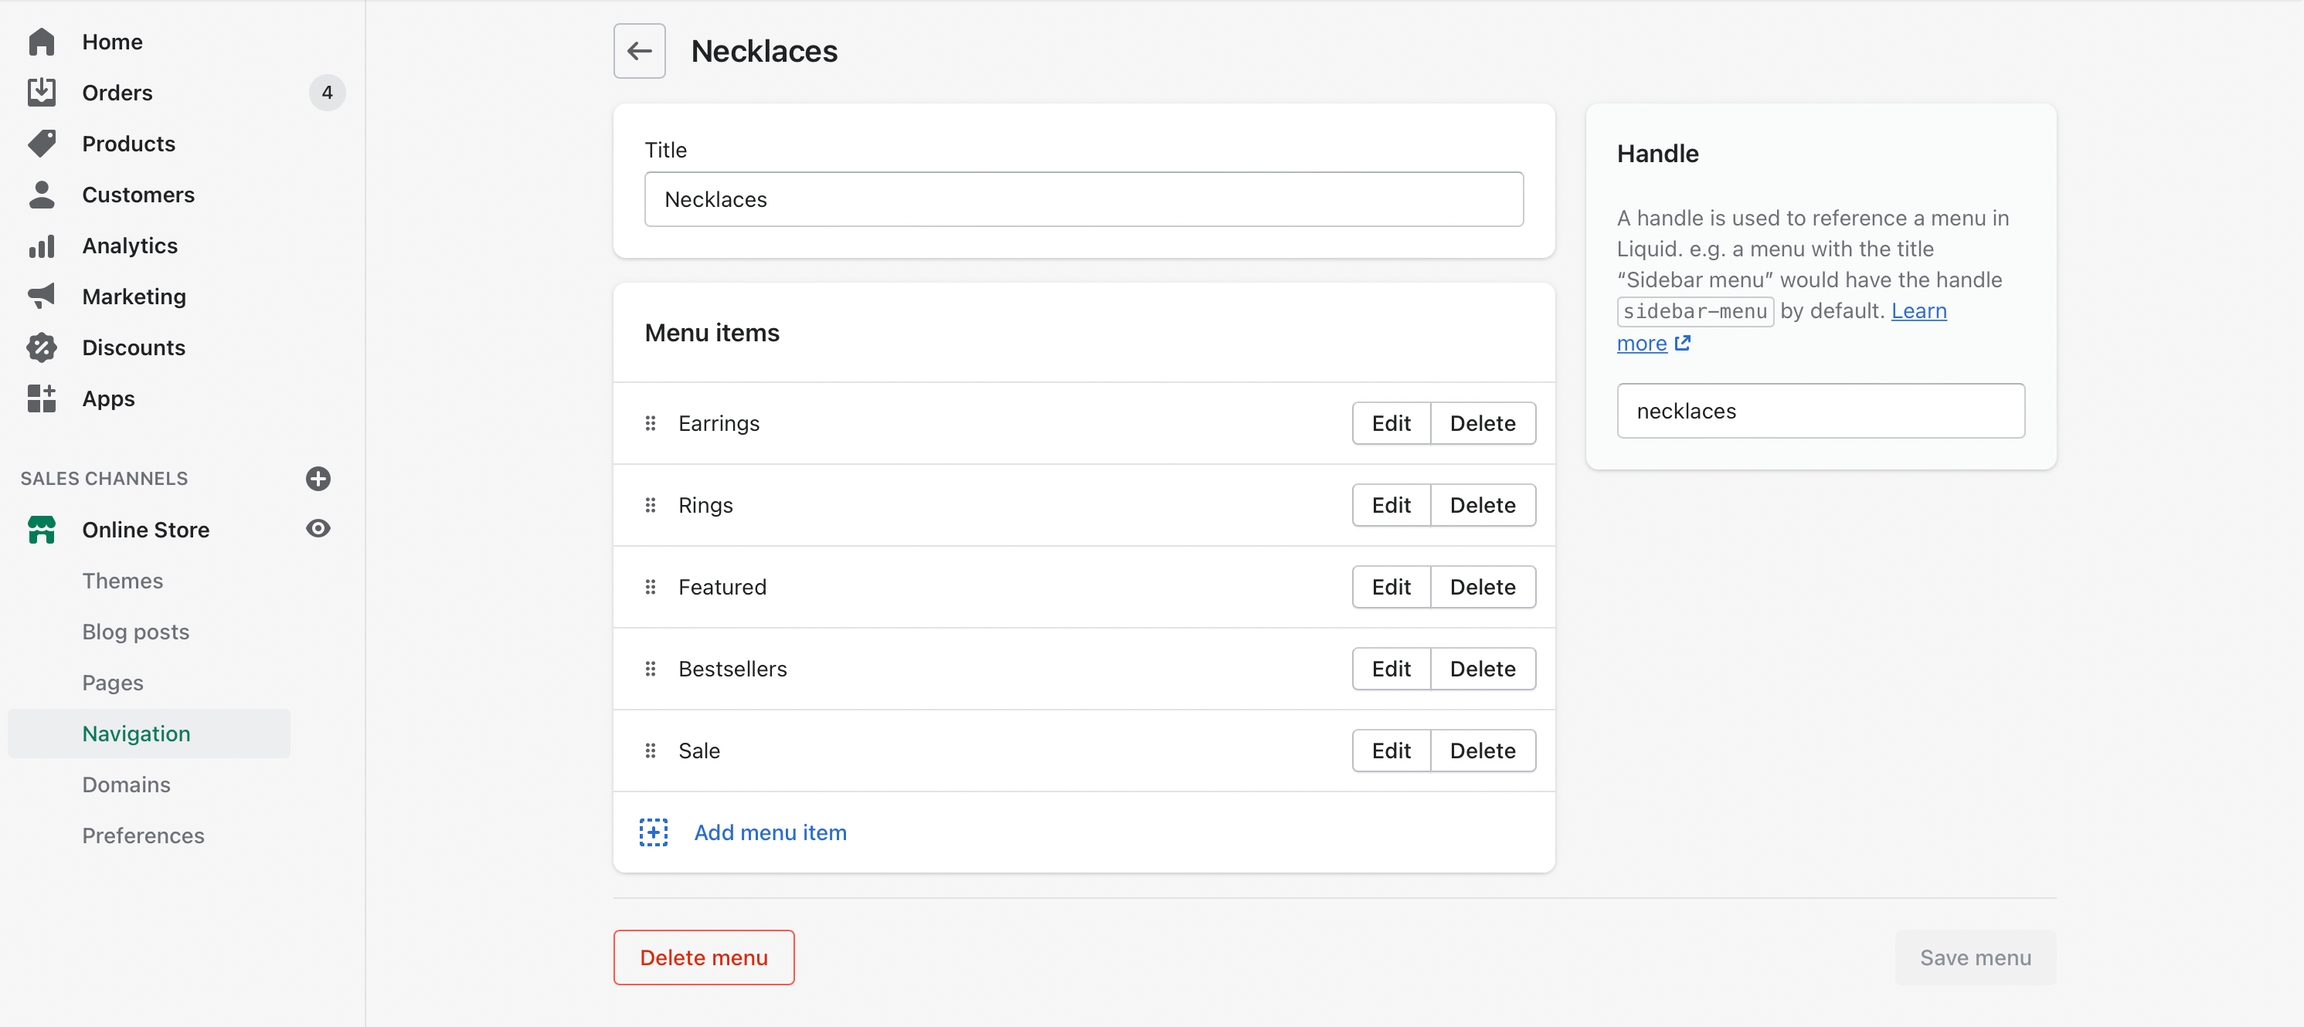This screenshot has width=2304, height=1027.
Task: Click into the Title text field
Action: point(1083,199)
